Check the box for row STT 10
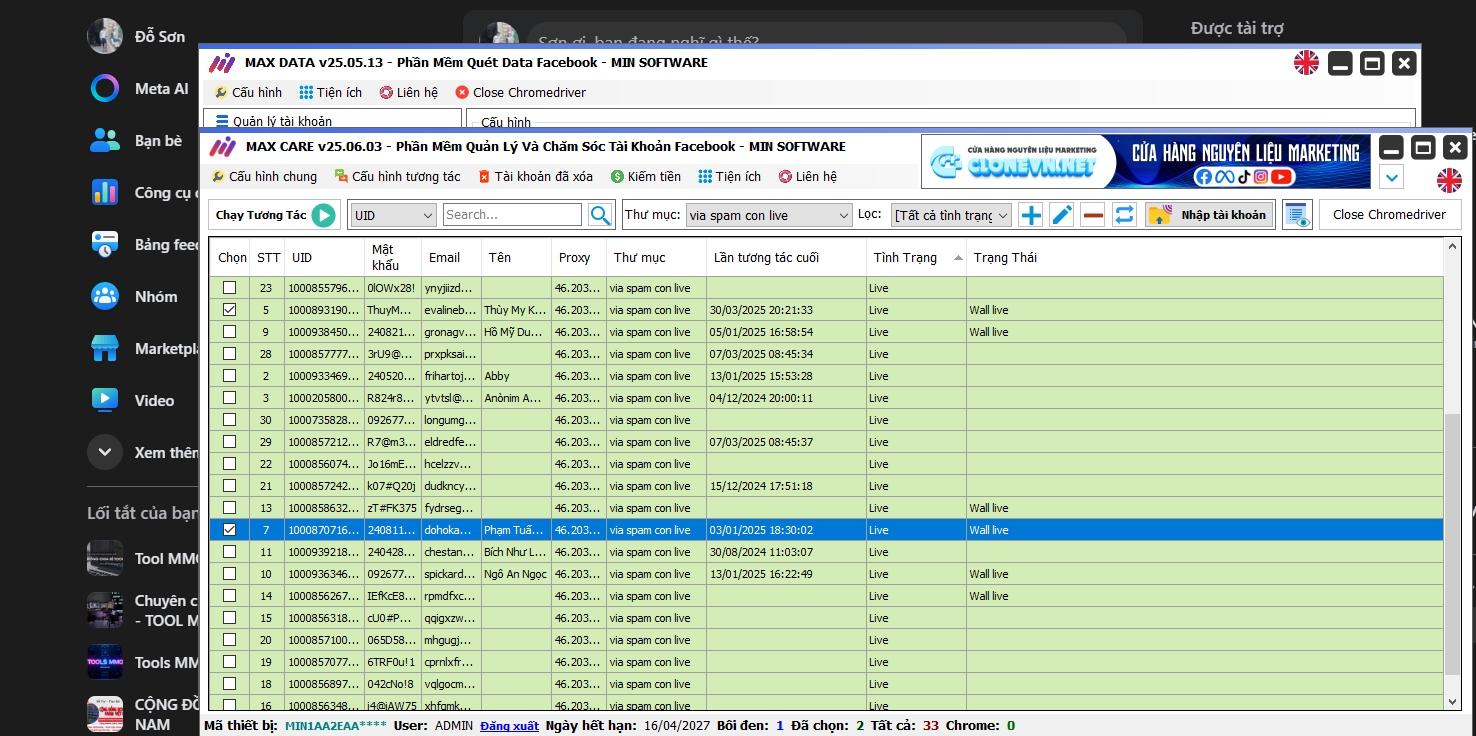 pyautogui.click(x=230, y=574)
